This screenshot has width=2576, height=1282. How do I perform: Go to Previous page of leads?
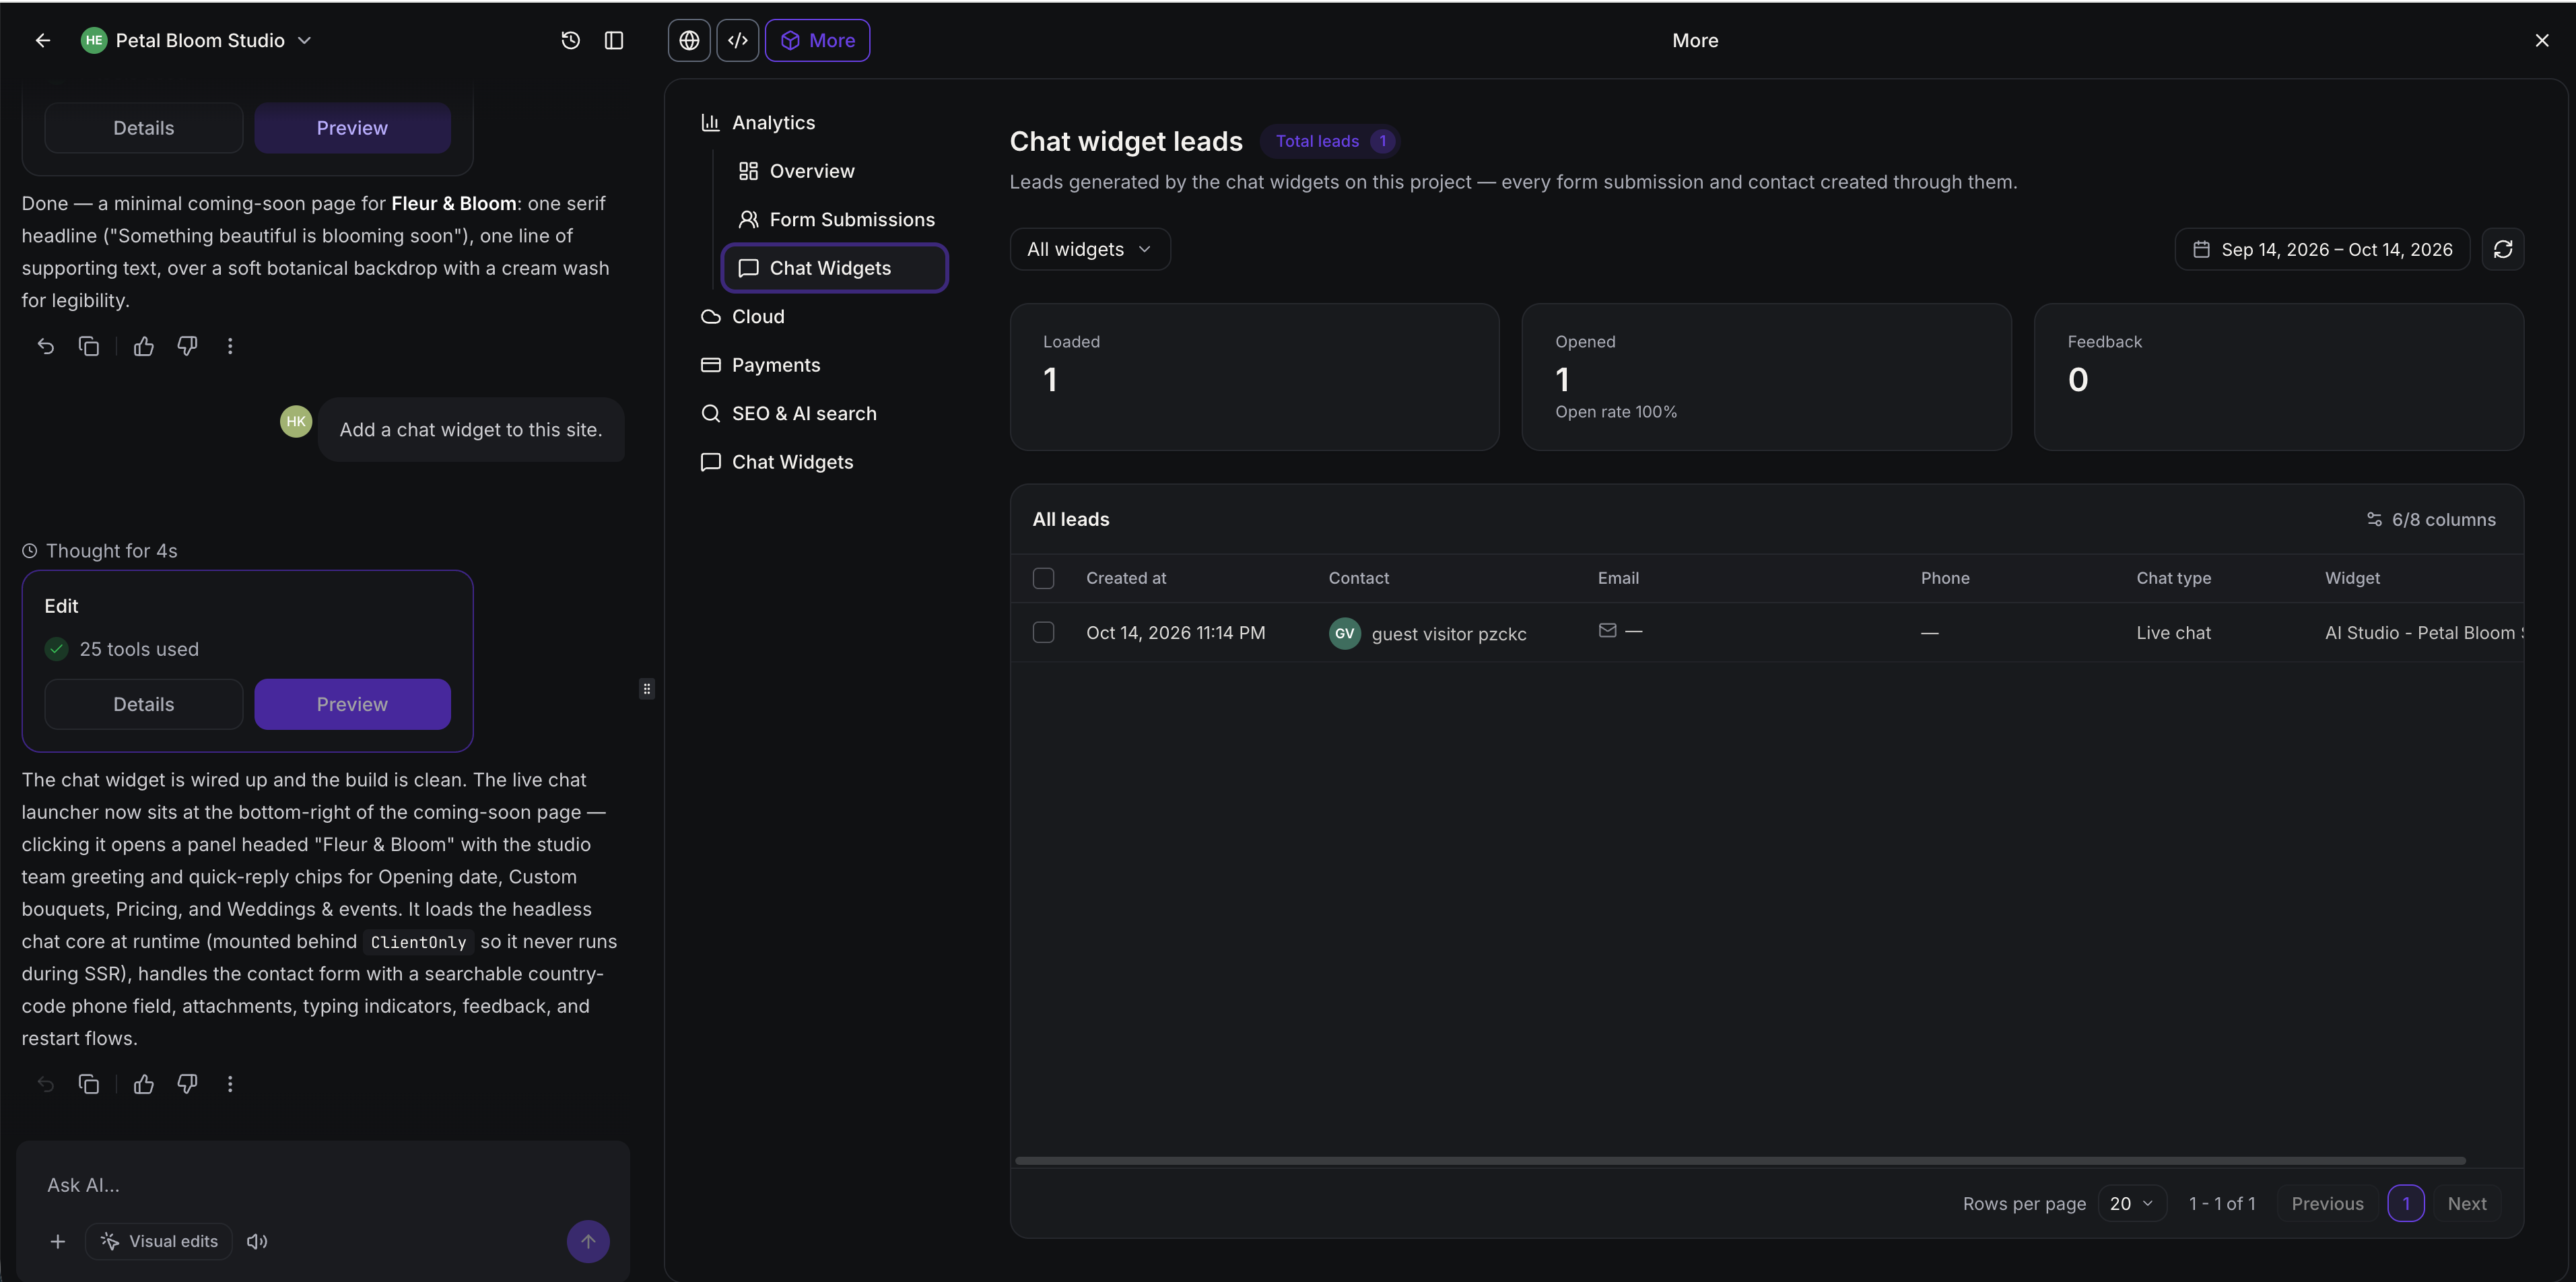pos(2327,1203)
